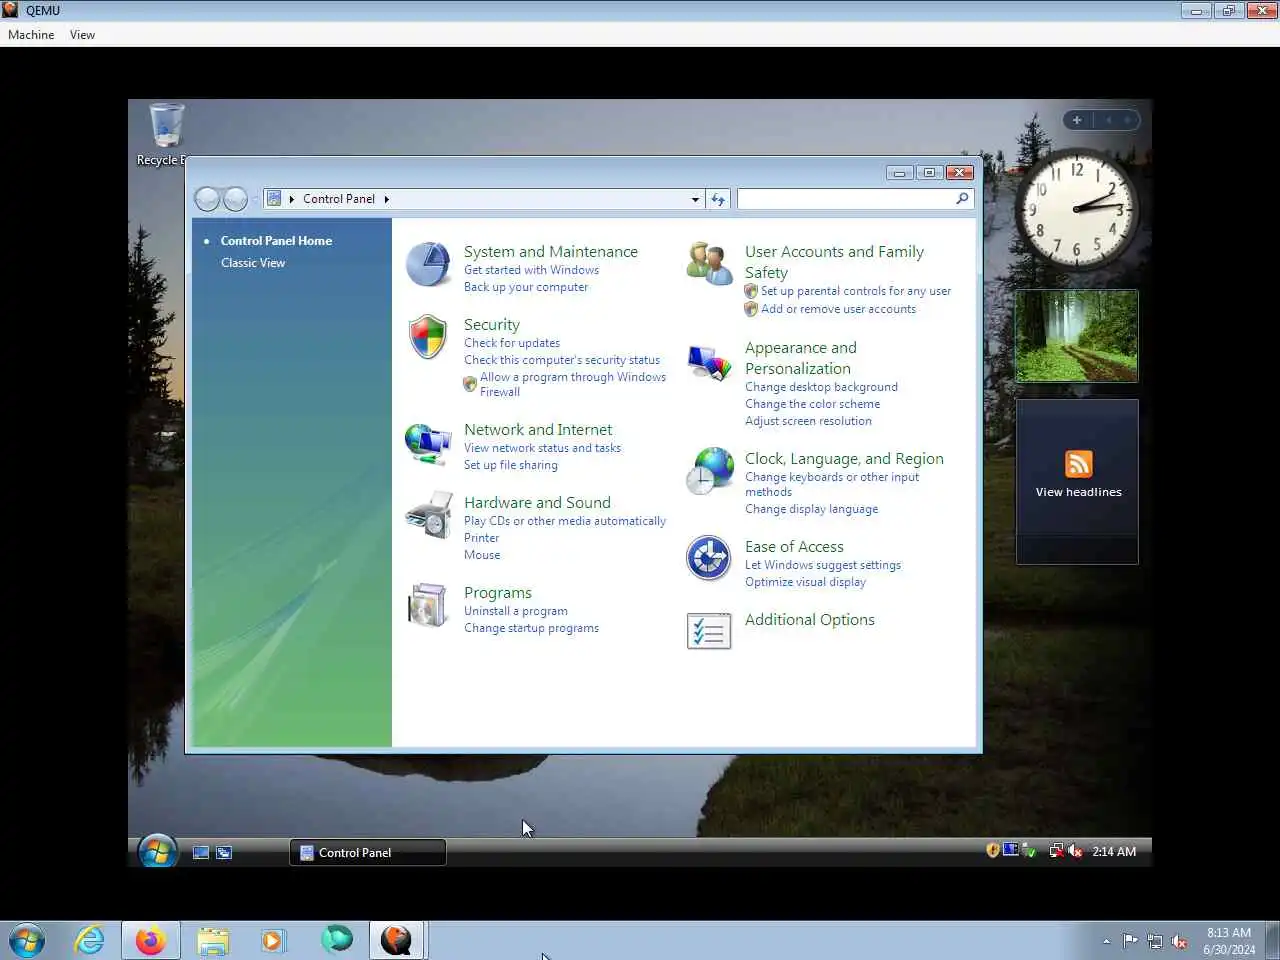Open file explorer from host taskbar
This screenshot has height=960, width=1280.
(x=213, y=940)
